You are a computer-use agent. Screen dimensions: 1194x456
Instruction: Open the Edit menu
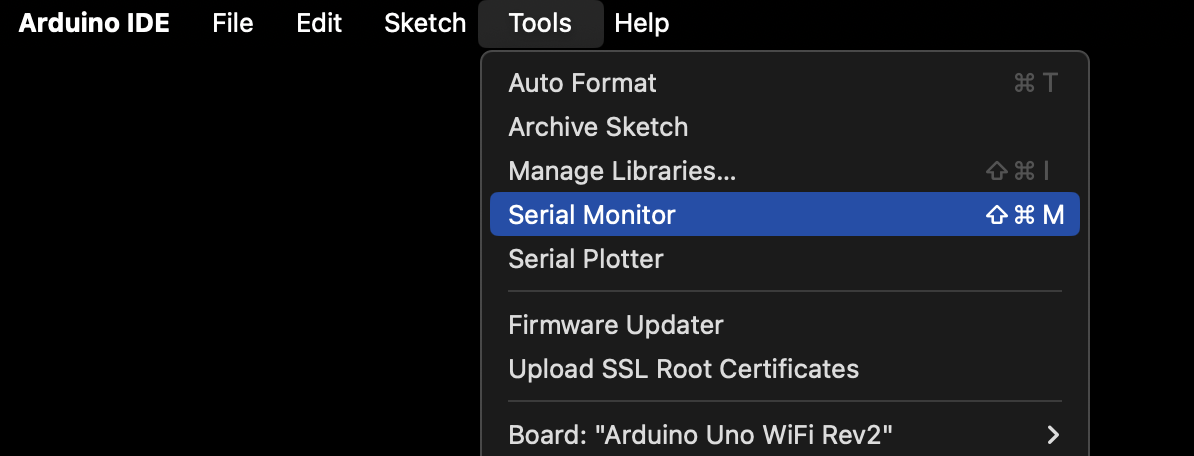318,23
